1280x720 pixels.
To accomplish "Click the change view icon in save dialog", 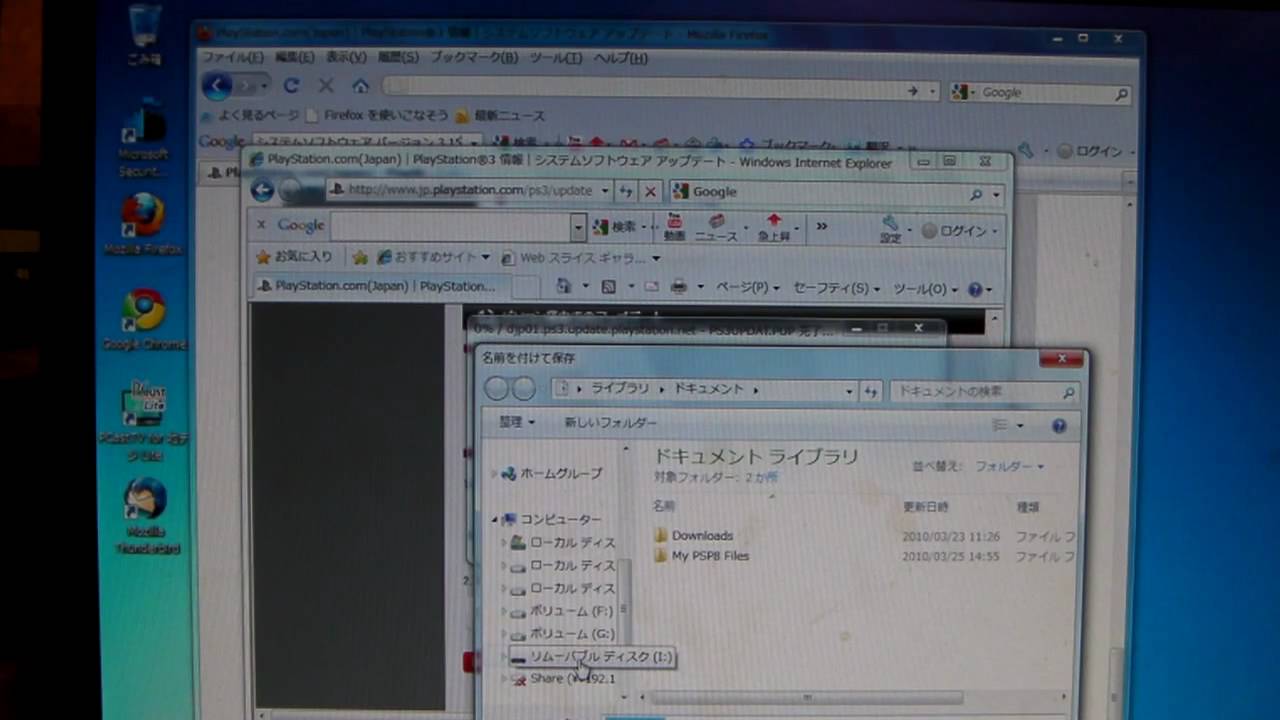I will 999,426.
